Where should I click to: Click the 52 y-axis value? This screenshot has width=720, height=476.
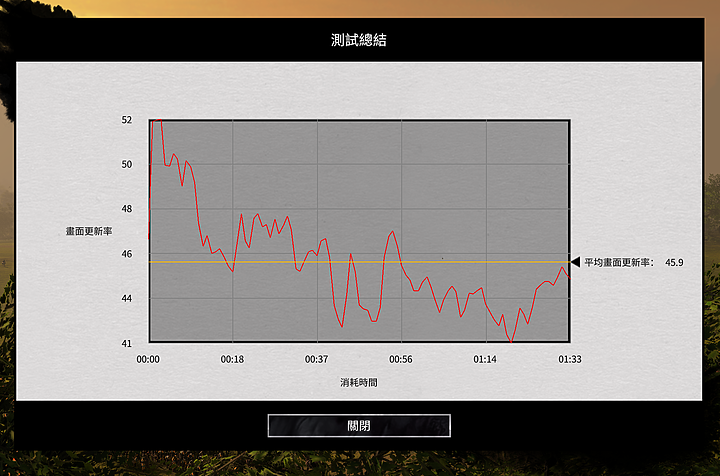(x=127, y=120)
